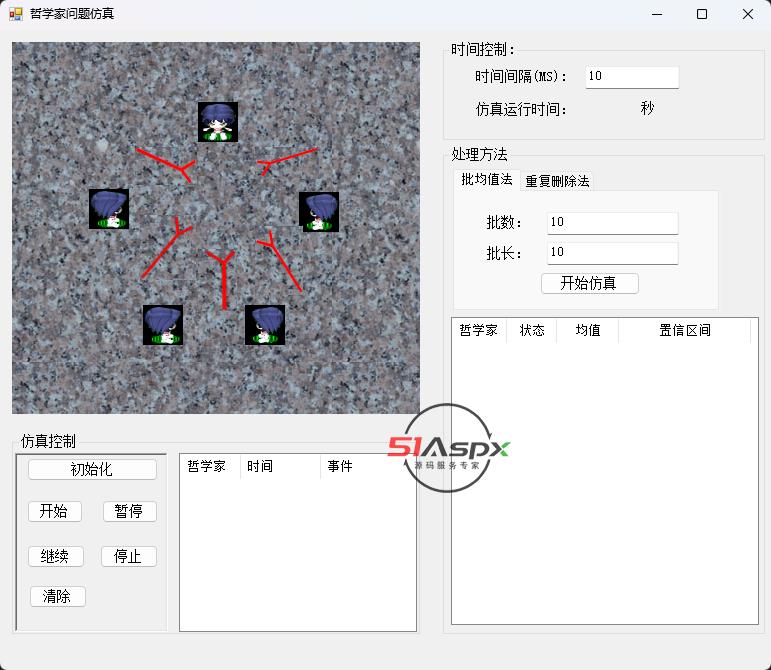Click the 哲学家 column header in results table
This screenshot has width=771, height=670.
coord(479,330)
